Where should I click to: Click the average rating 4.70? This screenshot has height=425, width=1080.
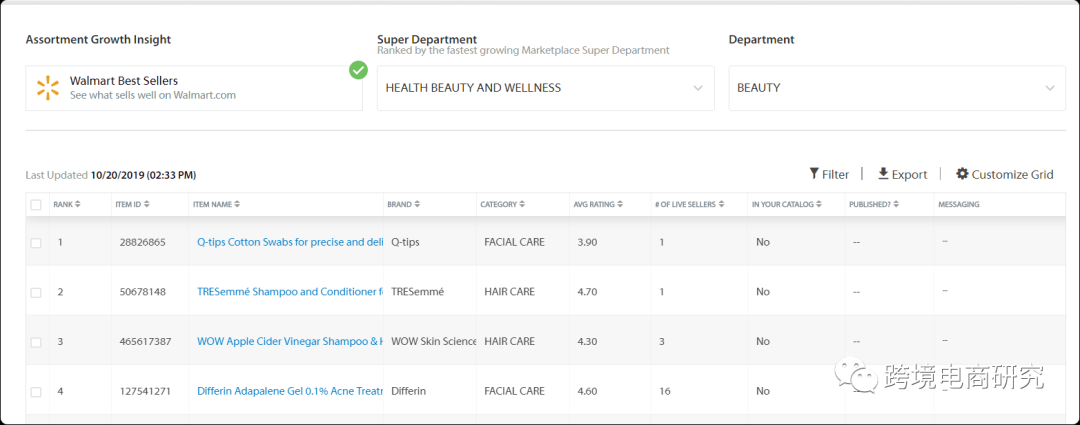588,292
